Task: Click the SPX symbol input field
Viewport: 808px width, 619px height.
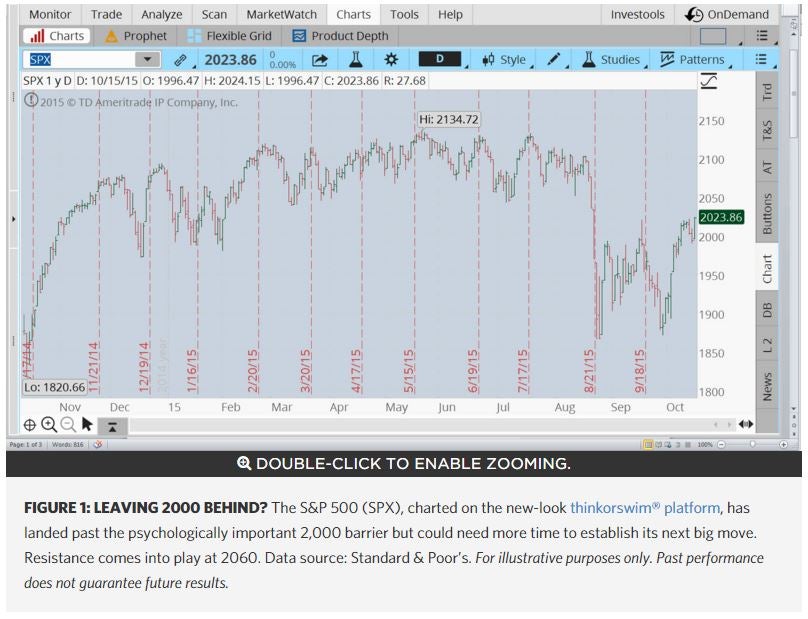Action: click(81, 60)
